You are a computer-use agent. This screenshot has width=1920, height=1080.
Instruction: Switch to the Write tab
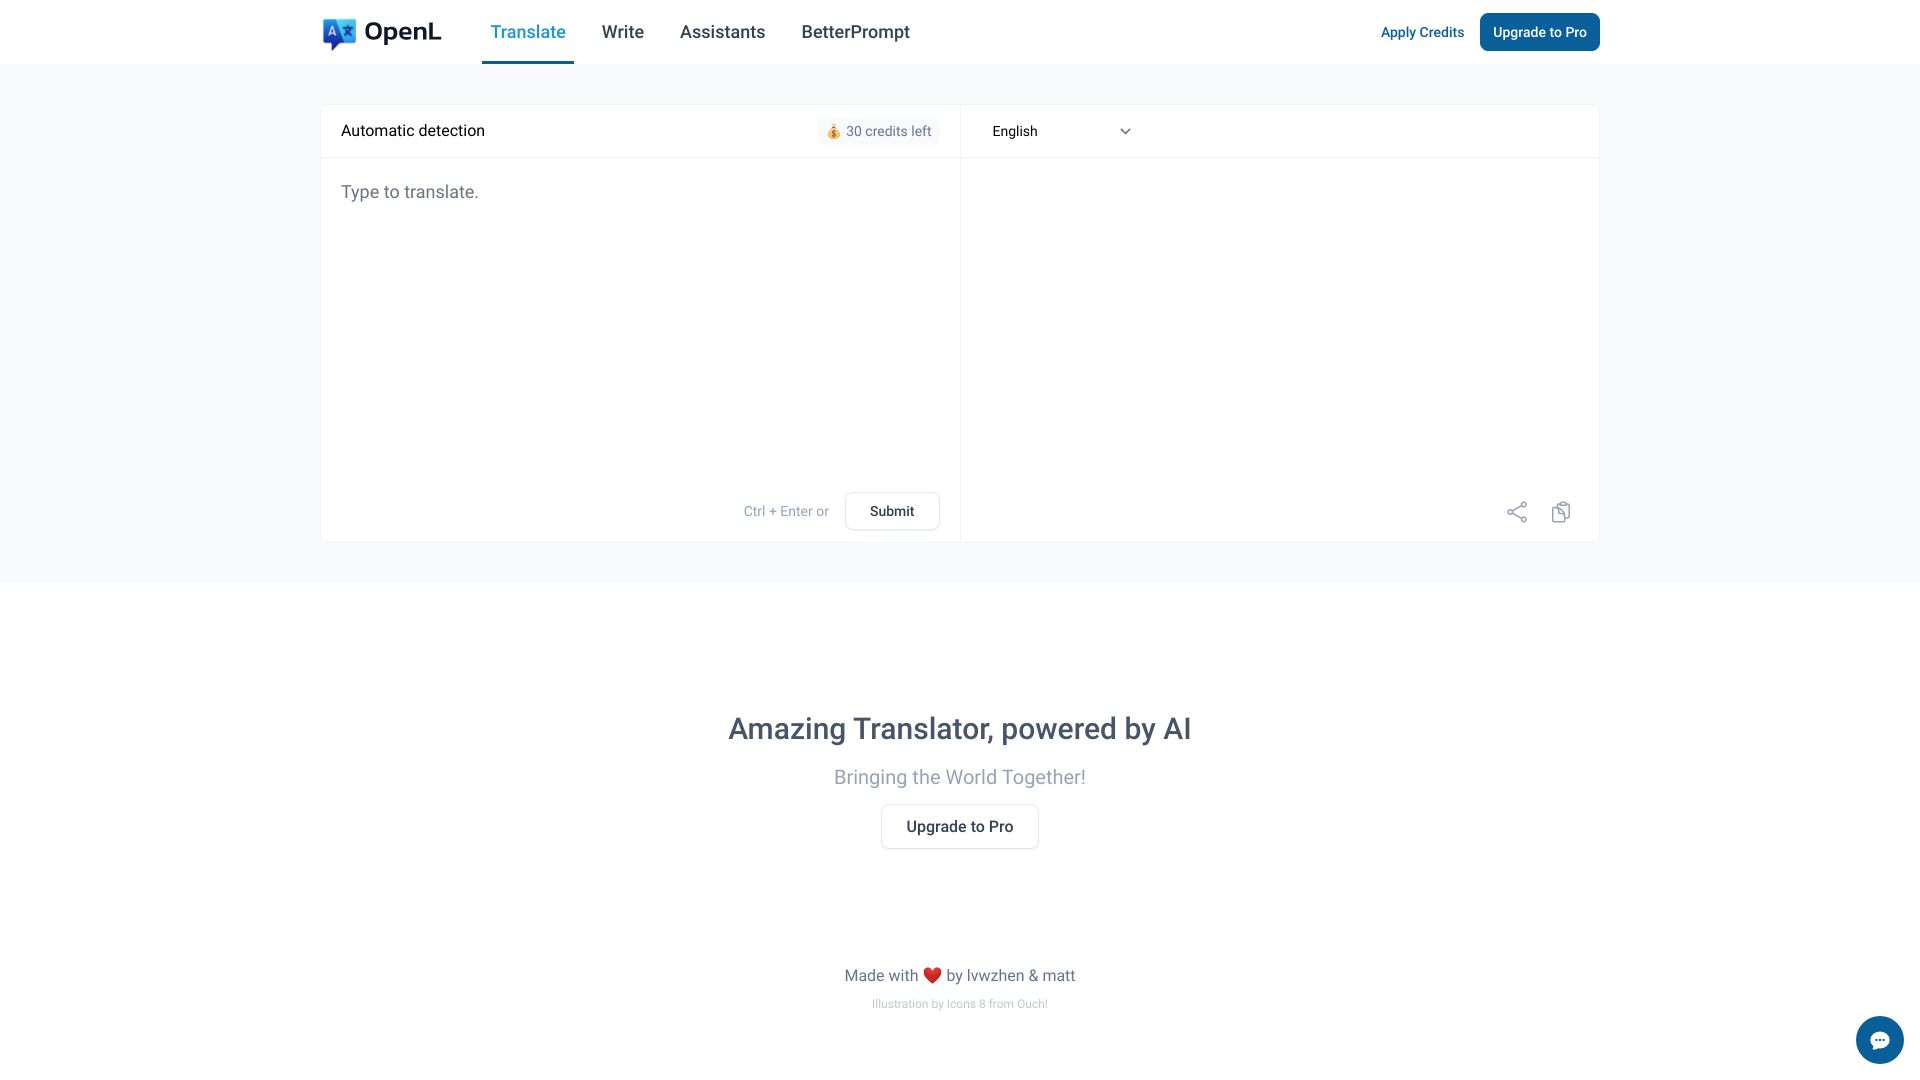(x=622, y=32)
